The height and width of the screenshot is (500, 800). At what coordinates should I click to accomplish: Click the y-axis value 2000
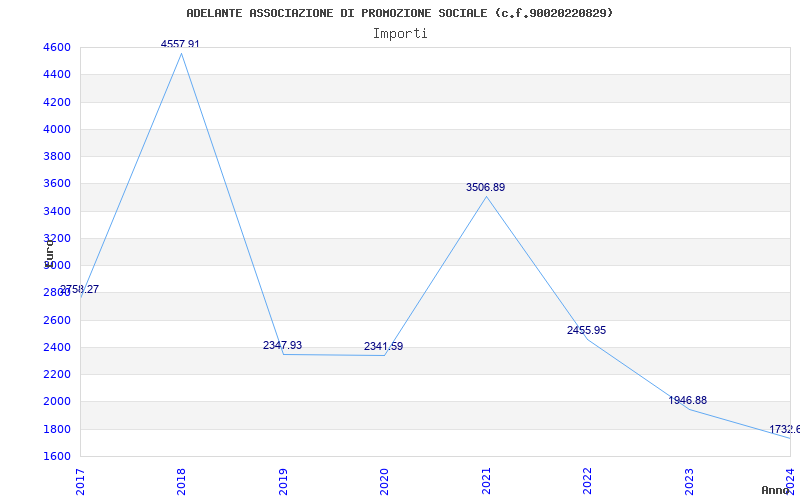point(57,401)
